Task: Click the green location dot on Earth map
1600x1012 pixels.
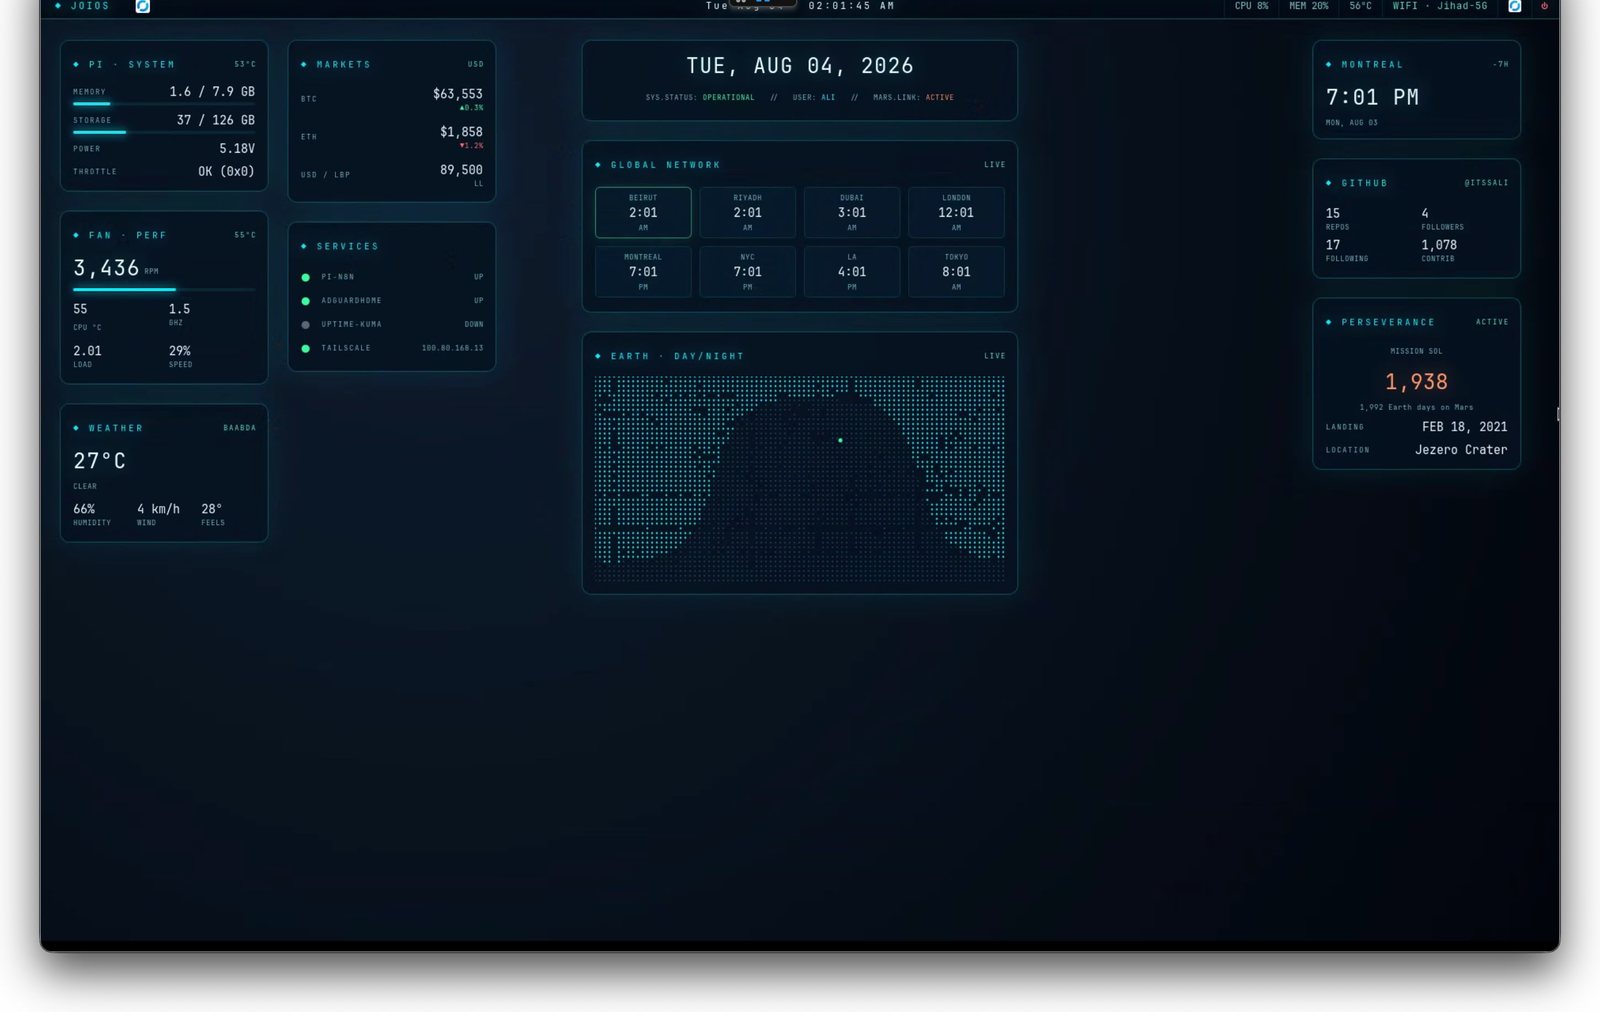Action: 840,440
